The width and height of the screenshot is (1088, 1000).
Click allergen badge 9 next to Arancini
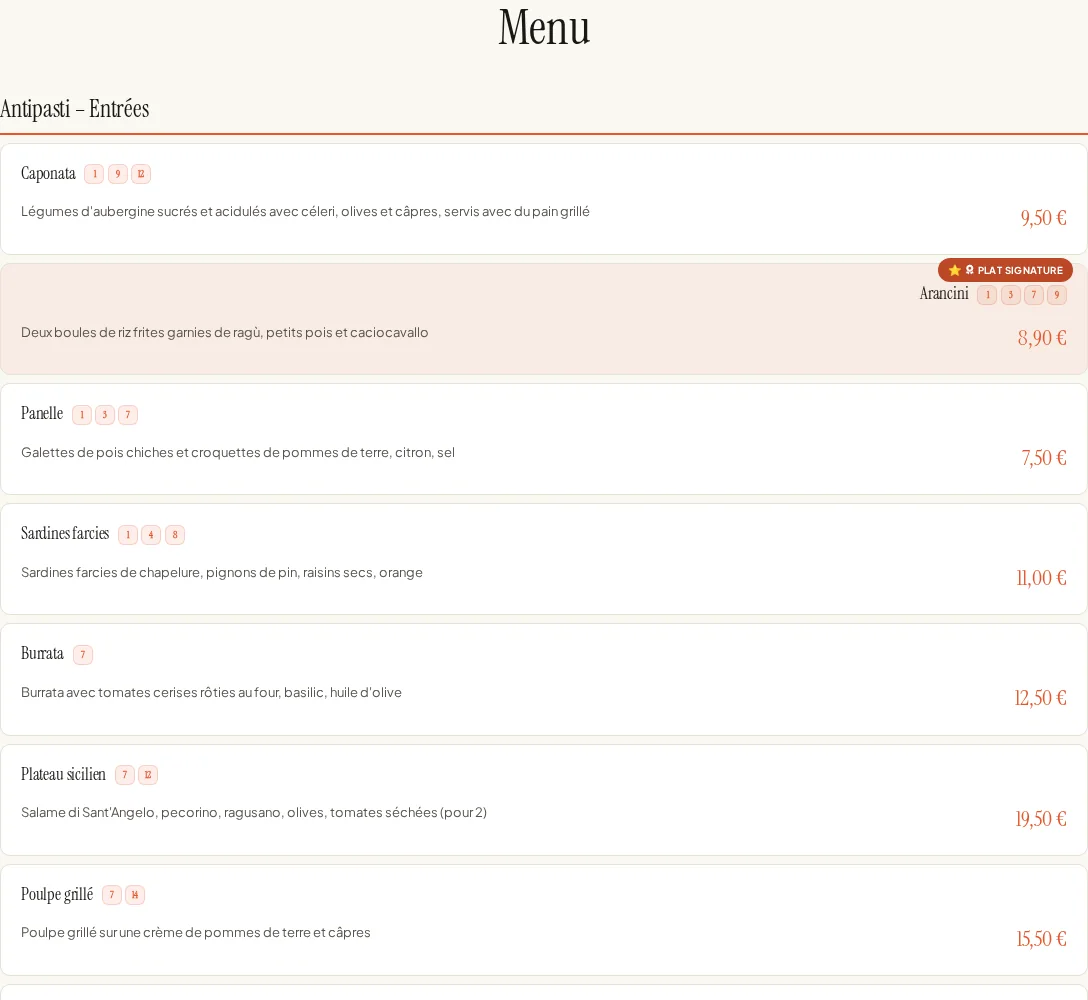click(1057, 295)
